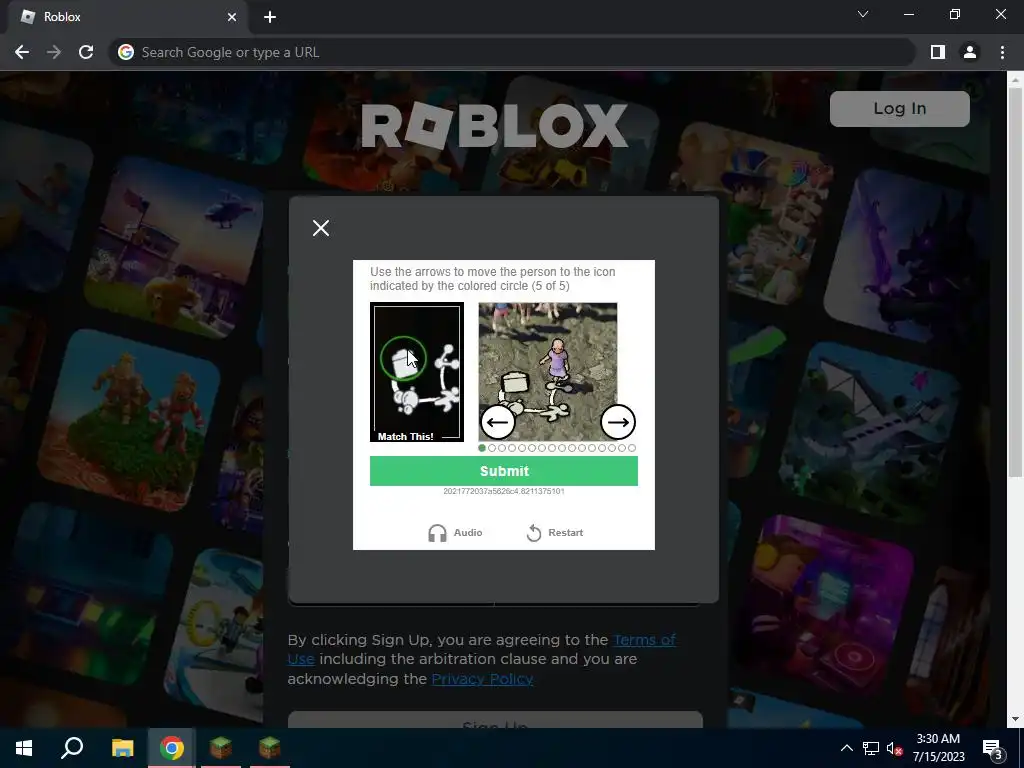Screen dimensions: 1024x768
Task: Open the notification center icon
Action: point(993,748)
